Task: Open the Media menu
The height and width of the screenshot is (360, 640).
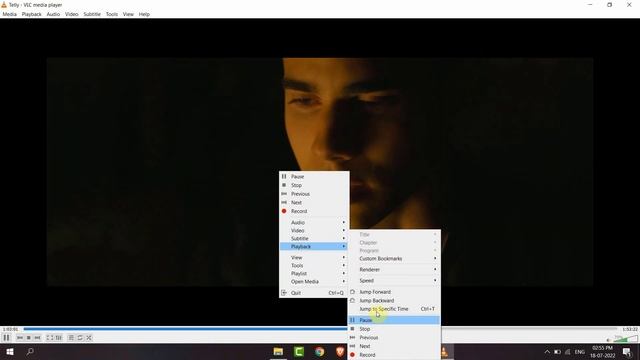Action: (9, 14)
